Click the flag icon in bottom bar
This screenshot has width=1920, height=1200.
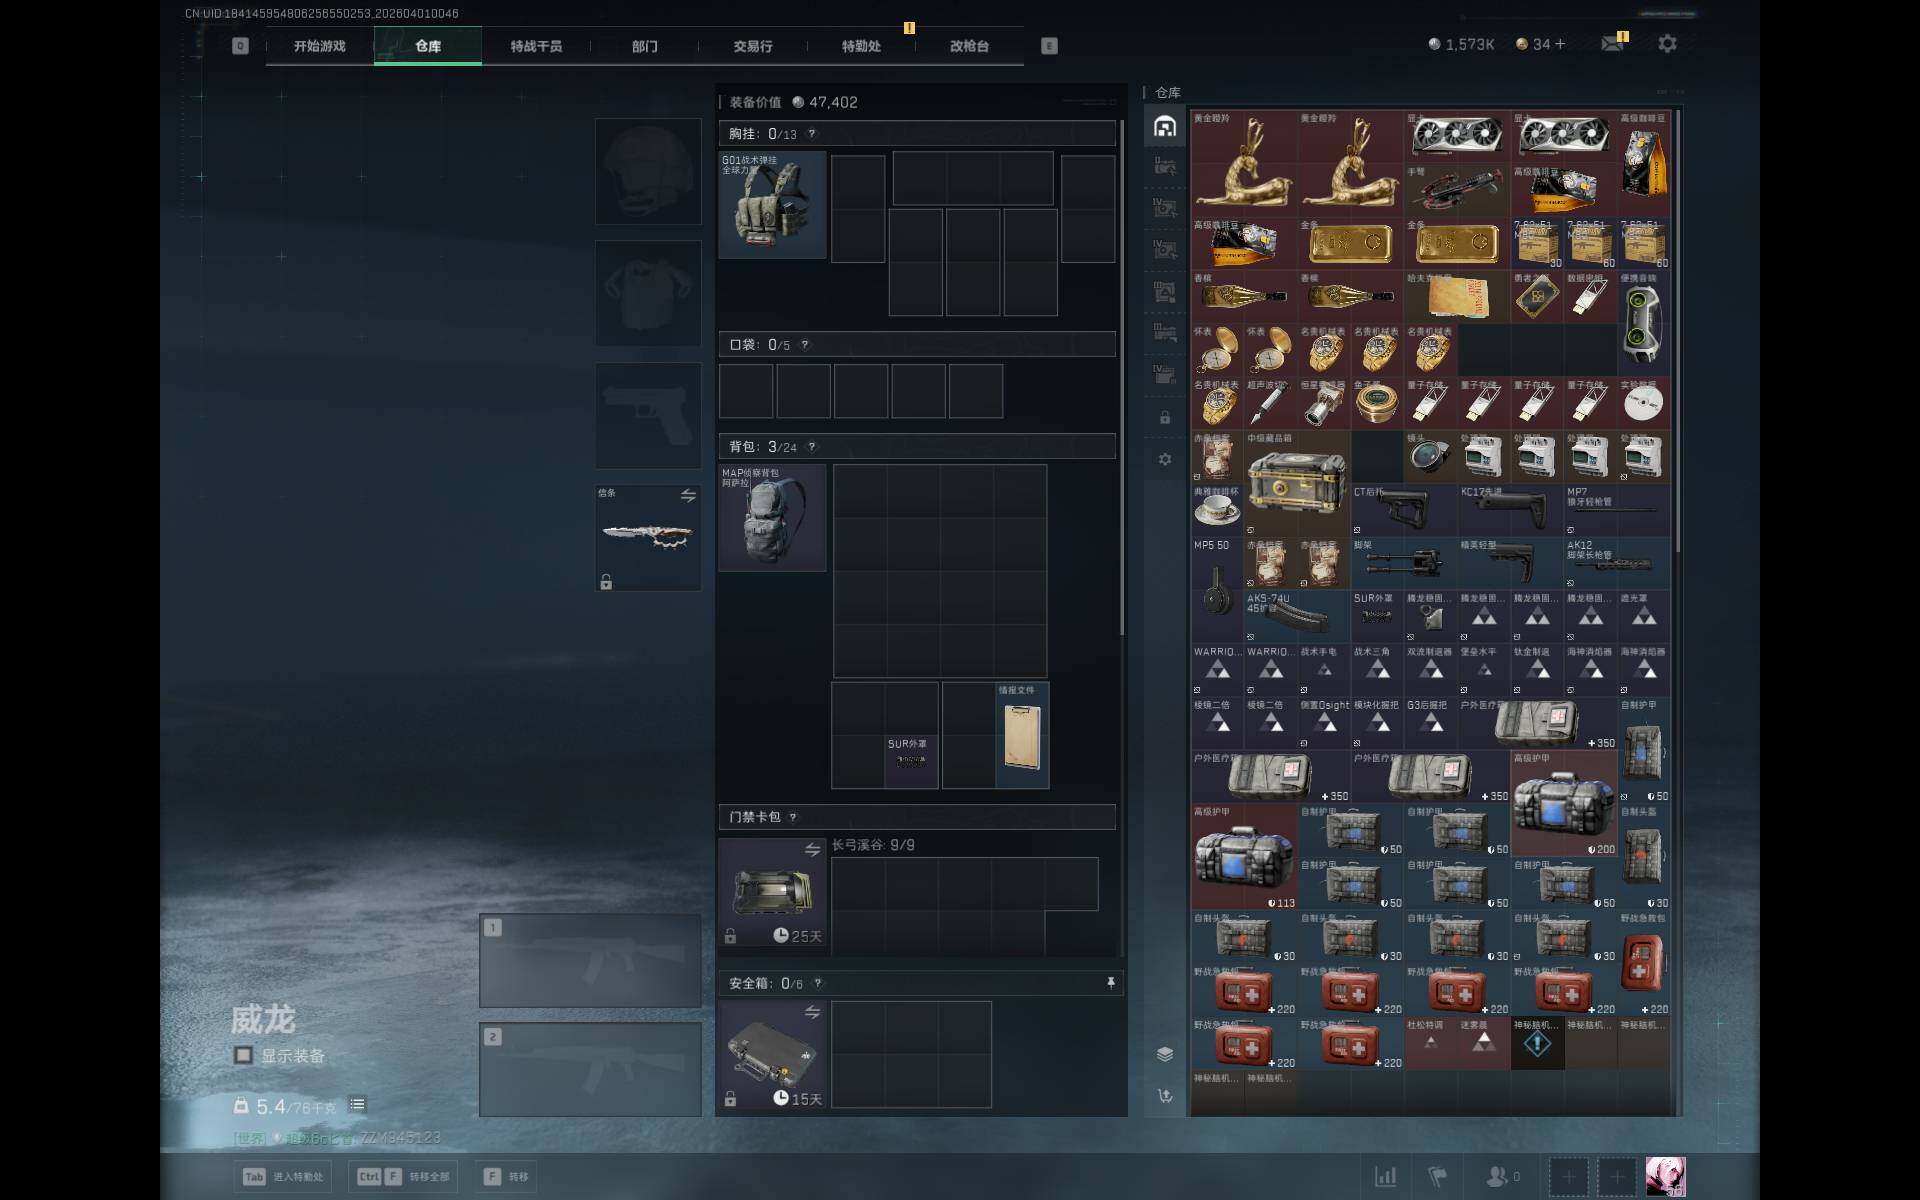click(x=1437, y=1176)
